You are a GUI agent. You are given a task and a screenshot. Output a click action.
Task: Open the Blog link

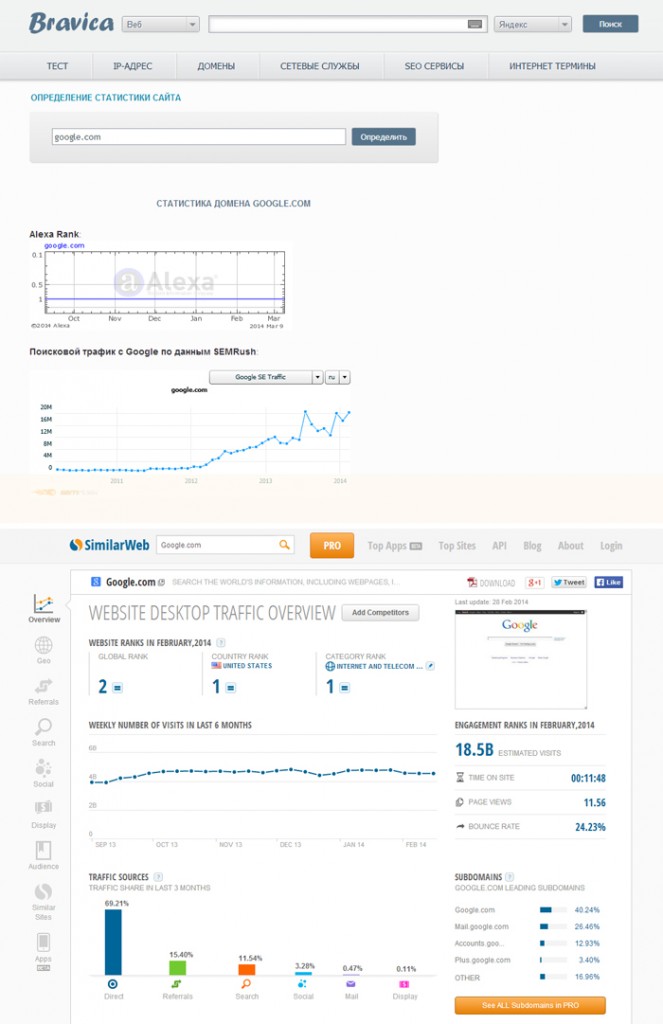532,545
